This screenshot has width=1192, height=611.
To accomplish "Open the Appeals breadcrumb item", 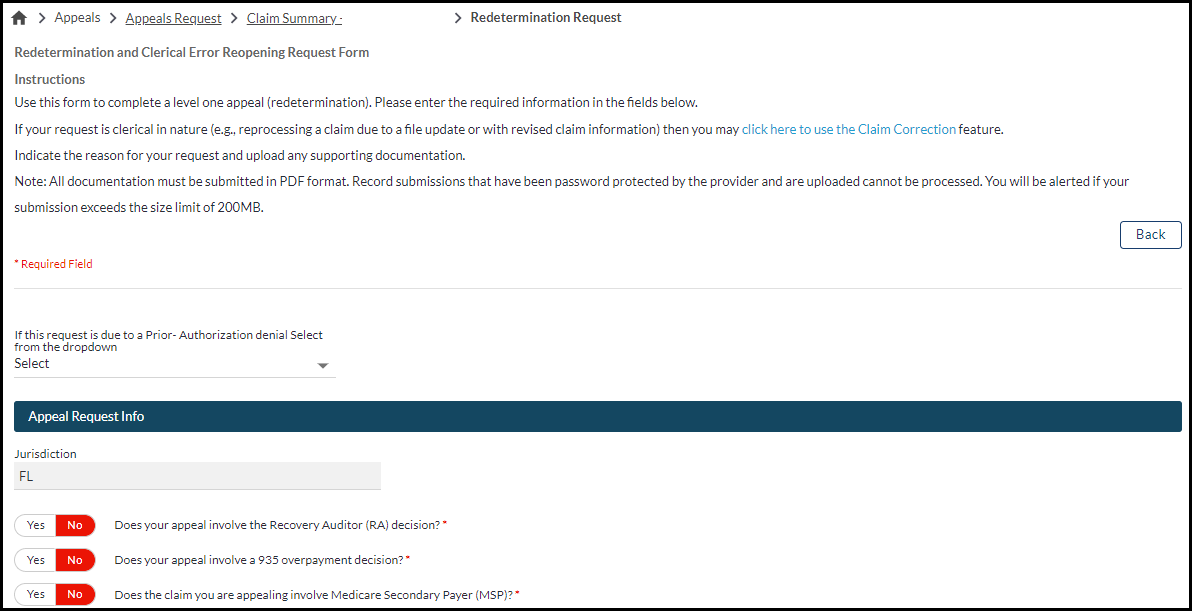I will 78,17.
